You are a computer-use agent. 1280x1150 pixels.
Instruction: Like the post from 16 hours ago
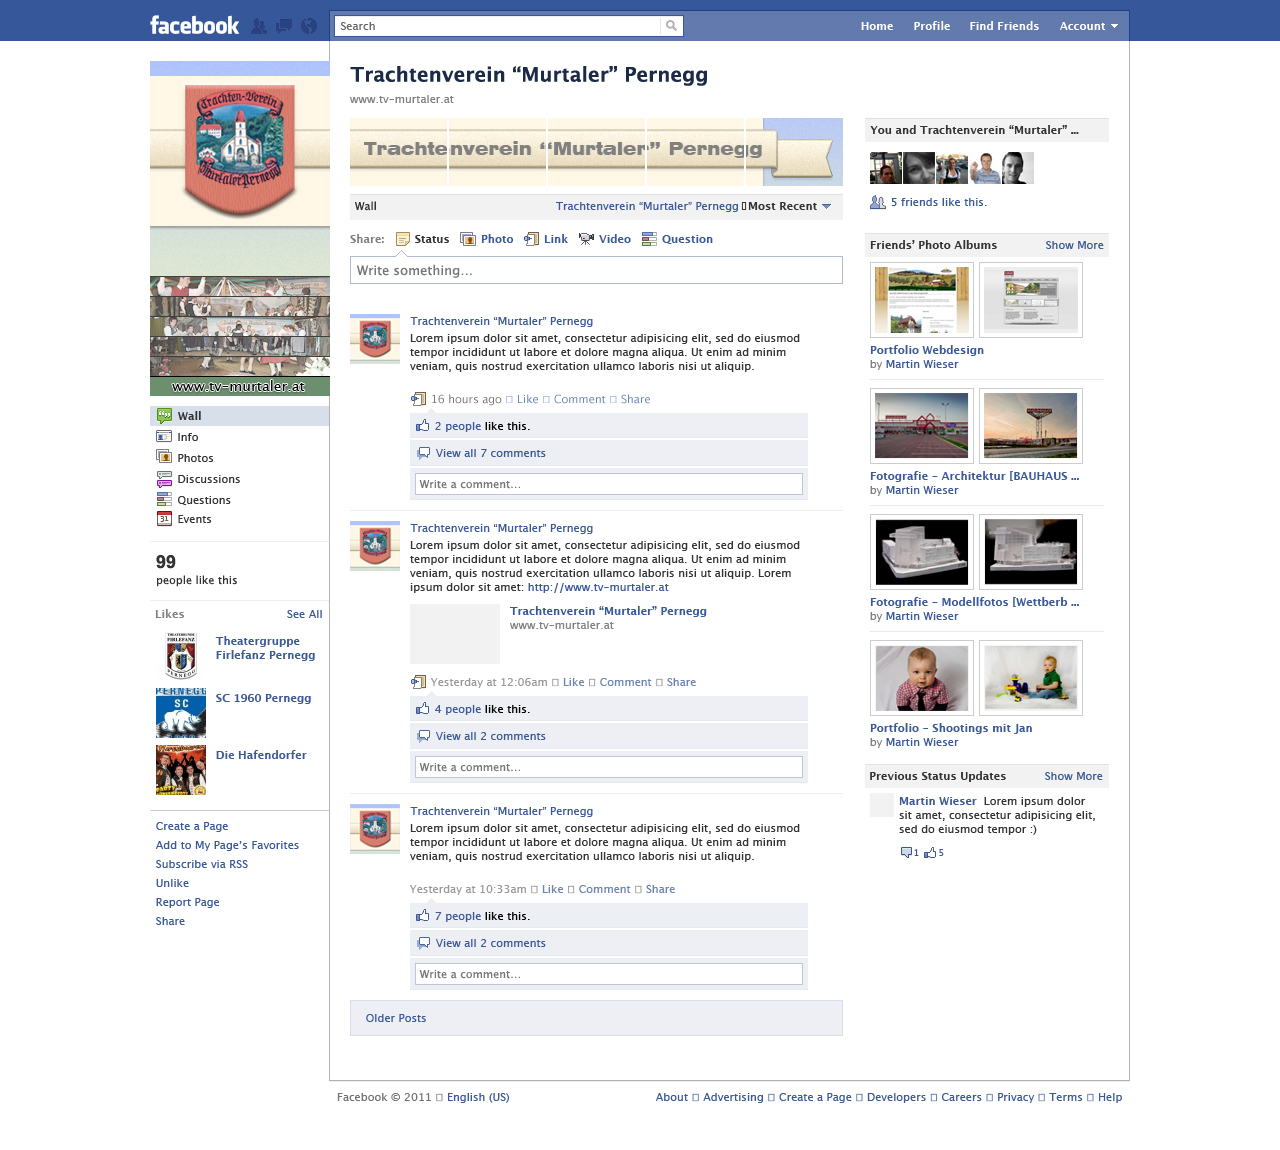[528, 399]
